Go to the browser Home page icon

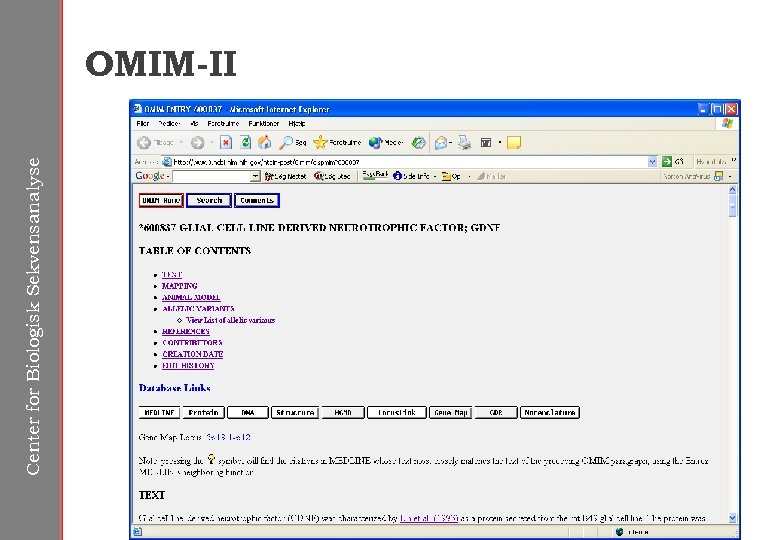(264, 143)
